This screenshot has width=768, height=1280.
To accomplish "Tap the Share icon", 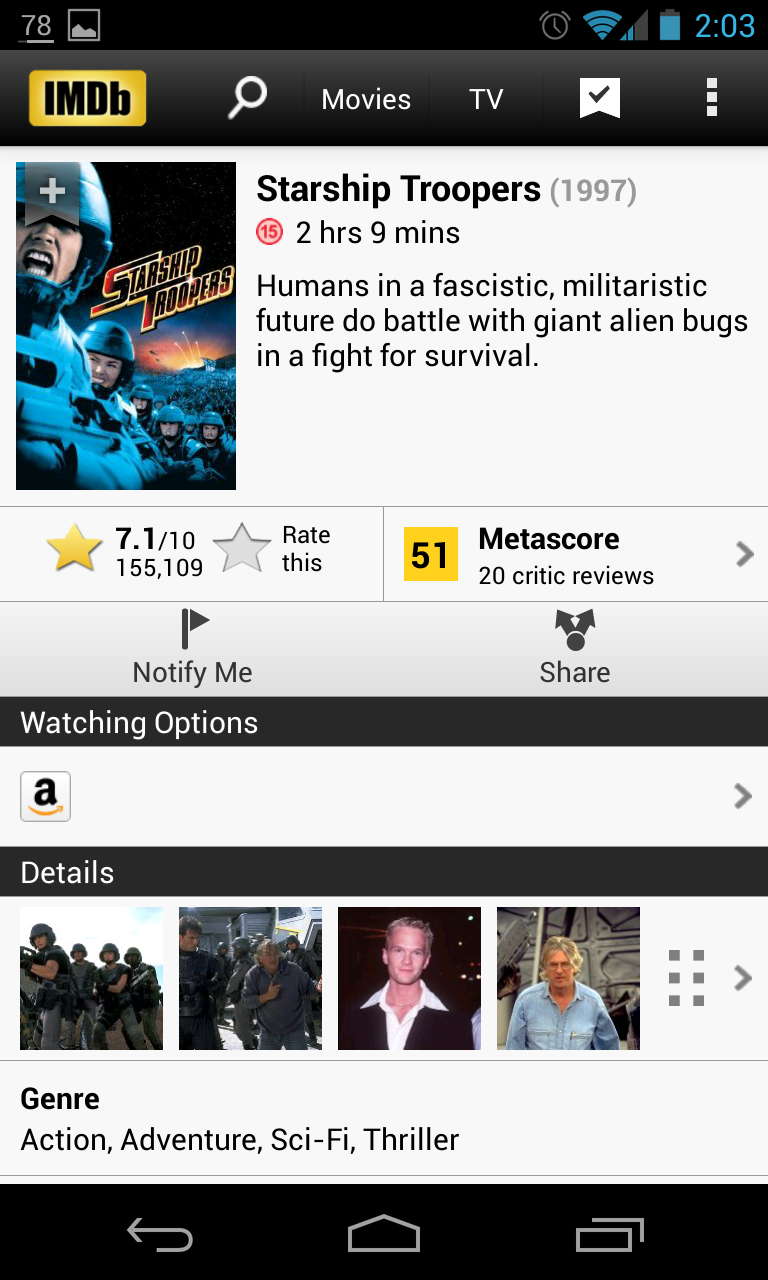I will [575, 630].
